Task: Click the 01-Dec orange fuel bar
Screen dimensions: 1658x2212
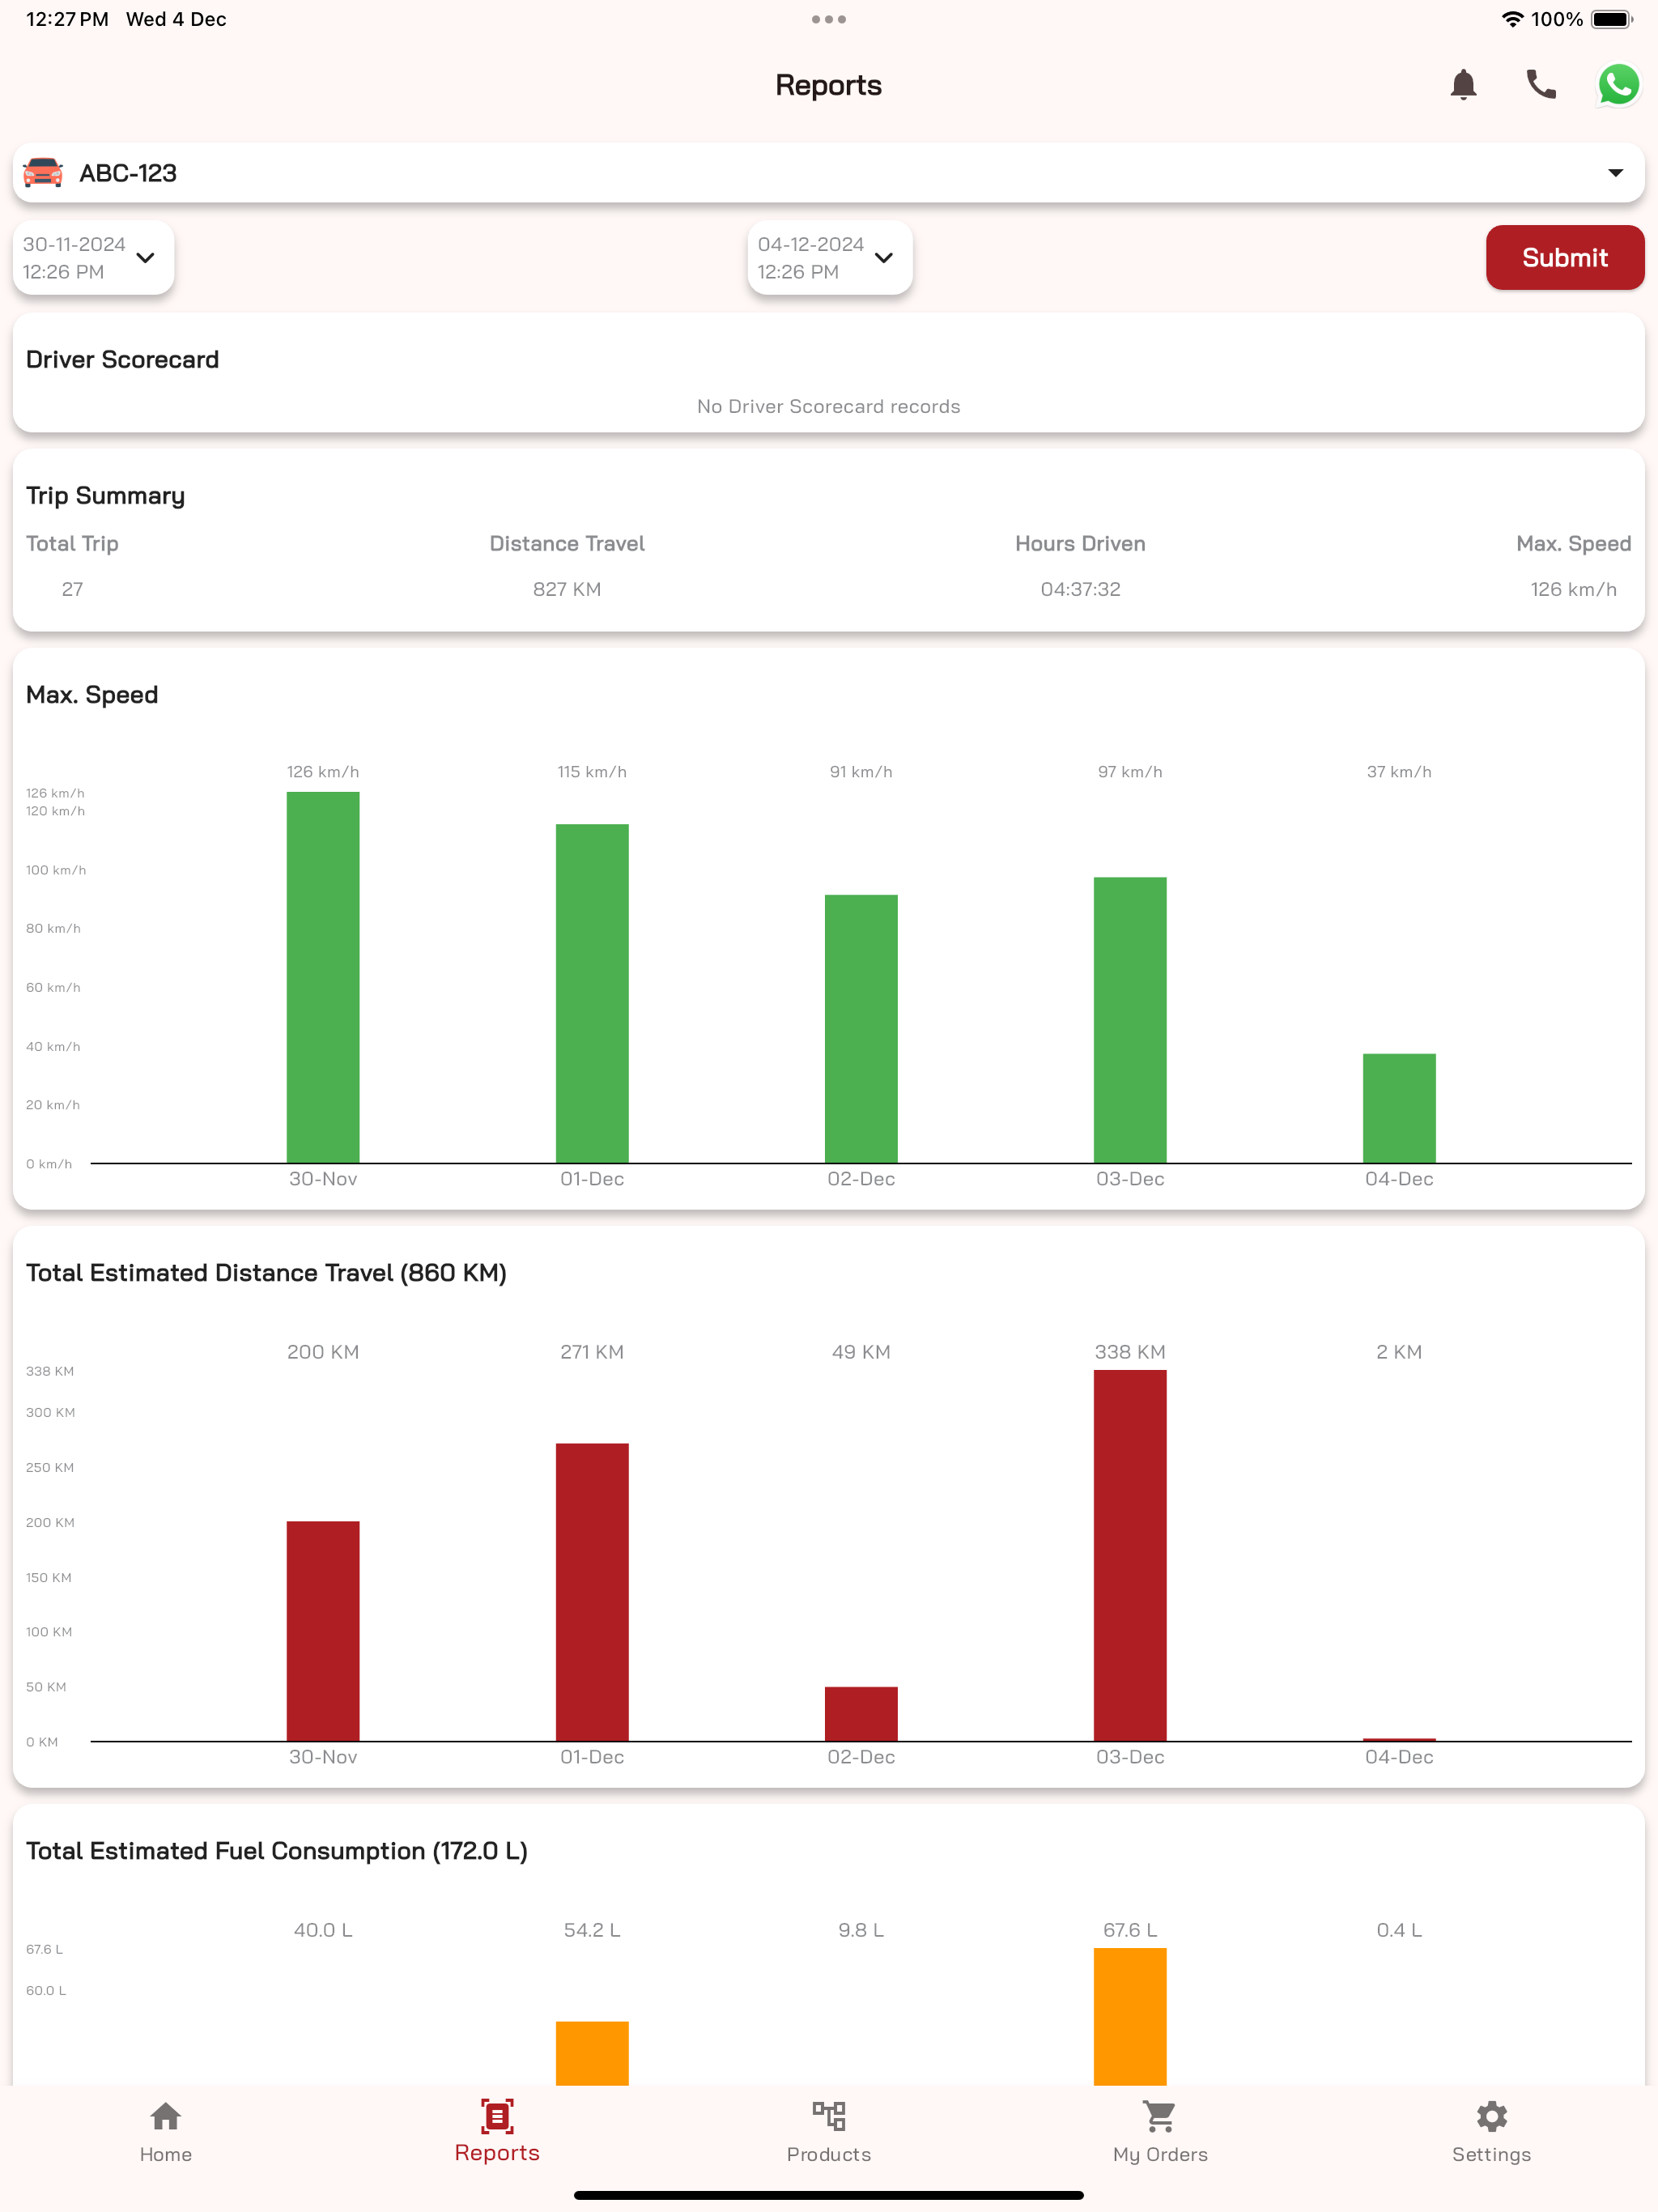Action: pos(592,2053)
